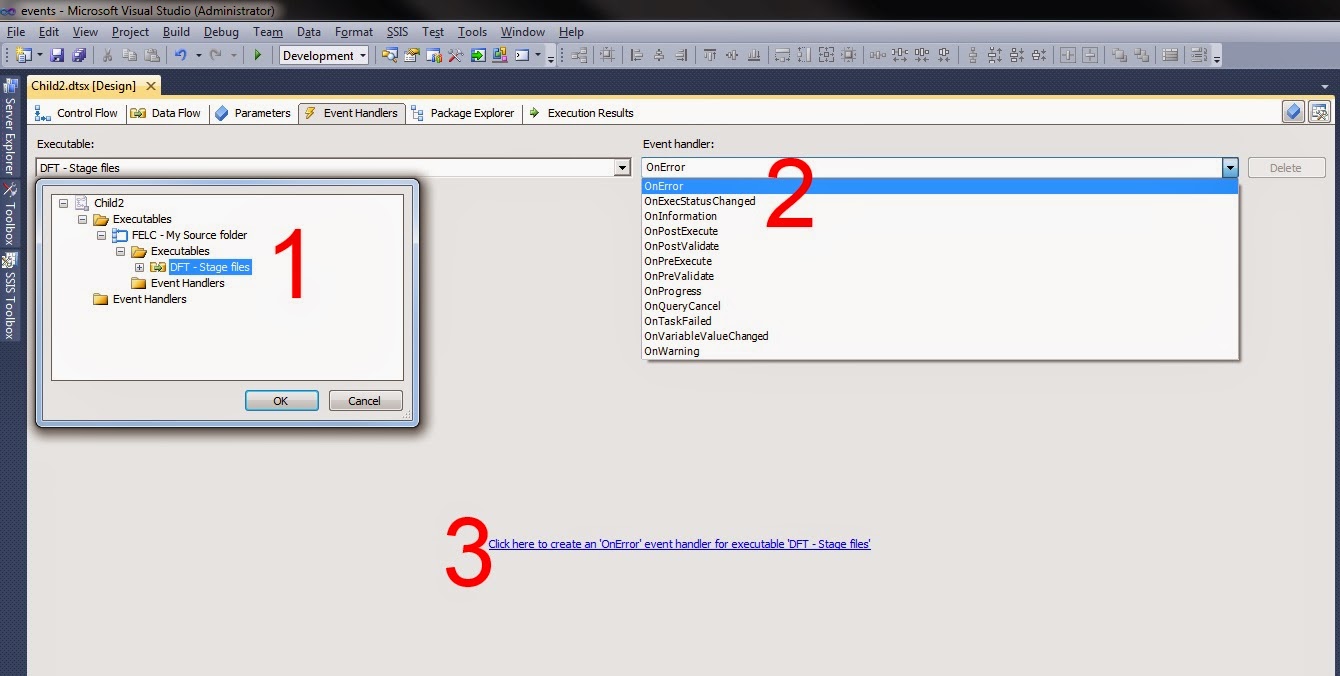Open the Undo history dropdown arrow
This screenshot has height=676, width=1340.
tap(198, 55)
